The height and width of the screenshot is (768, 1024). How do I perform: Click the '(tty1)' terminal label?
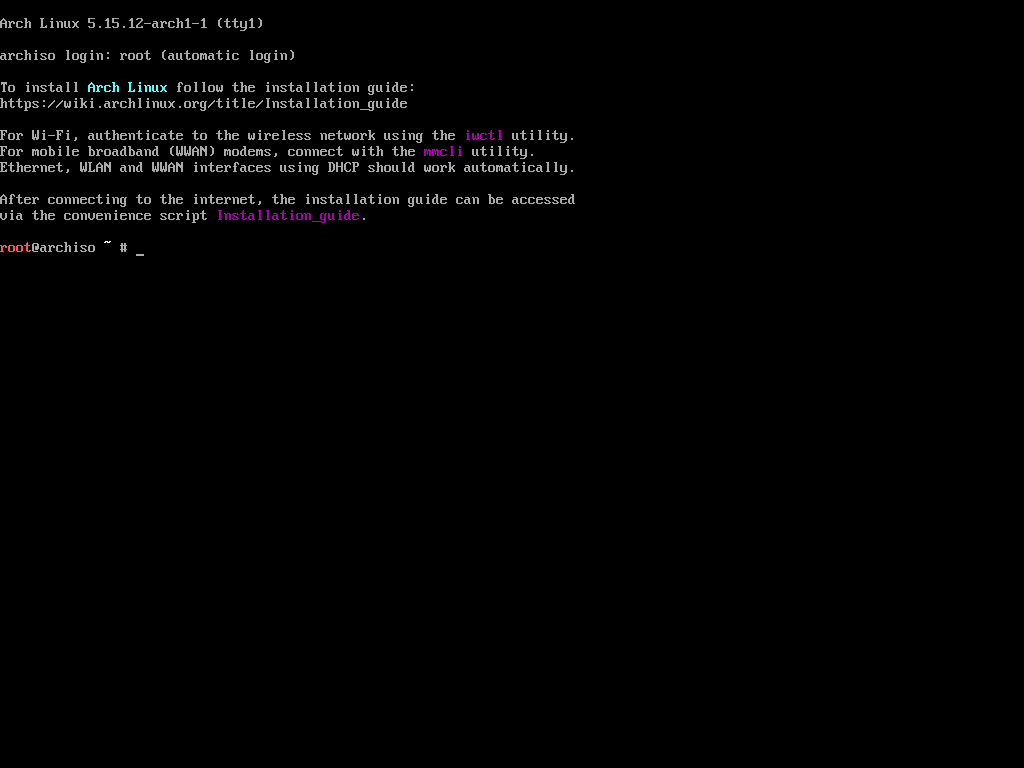tap(240, 24)
